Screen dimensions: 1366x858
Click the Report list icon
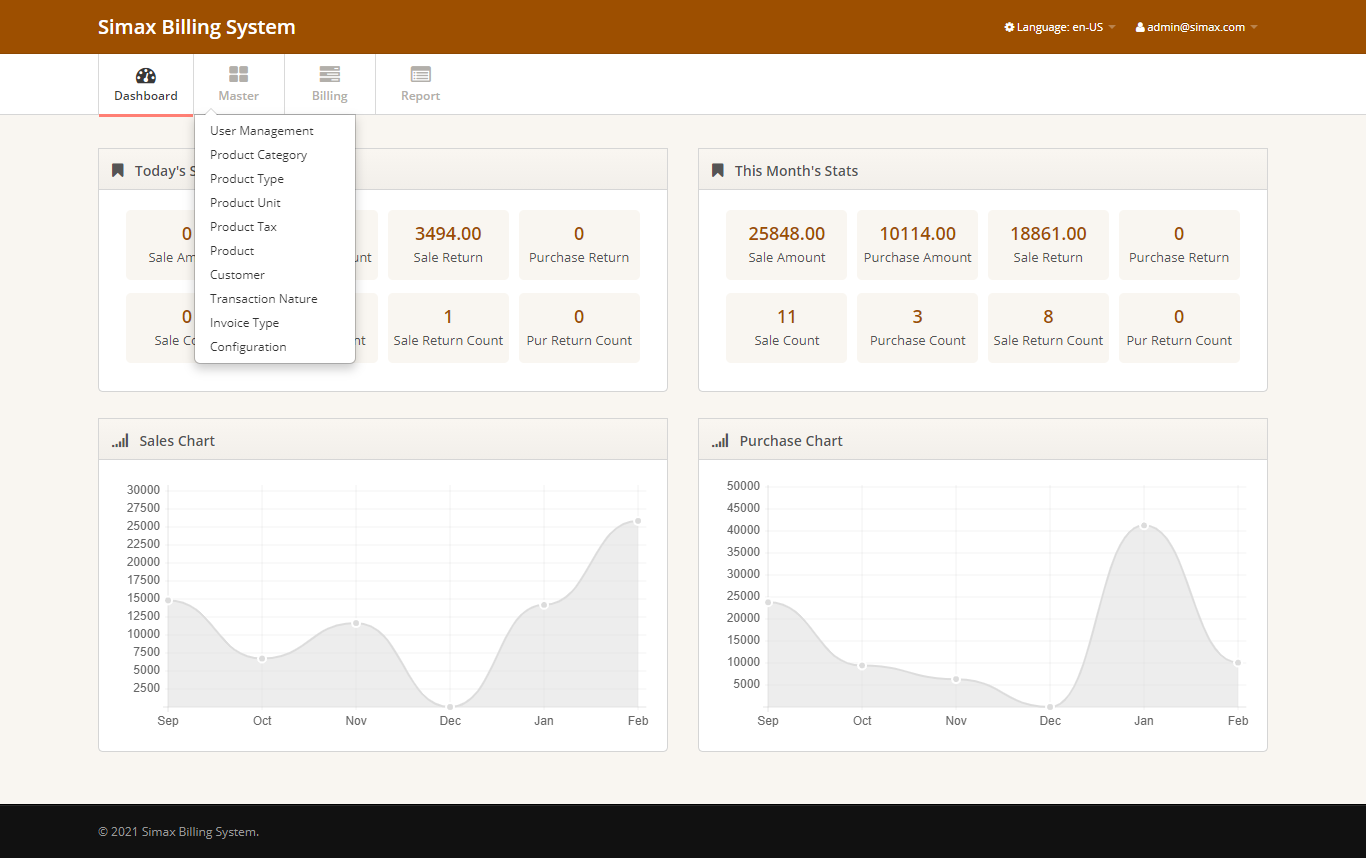[420, 75]
